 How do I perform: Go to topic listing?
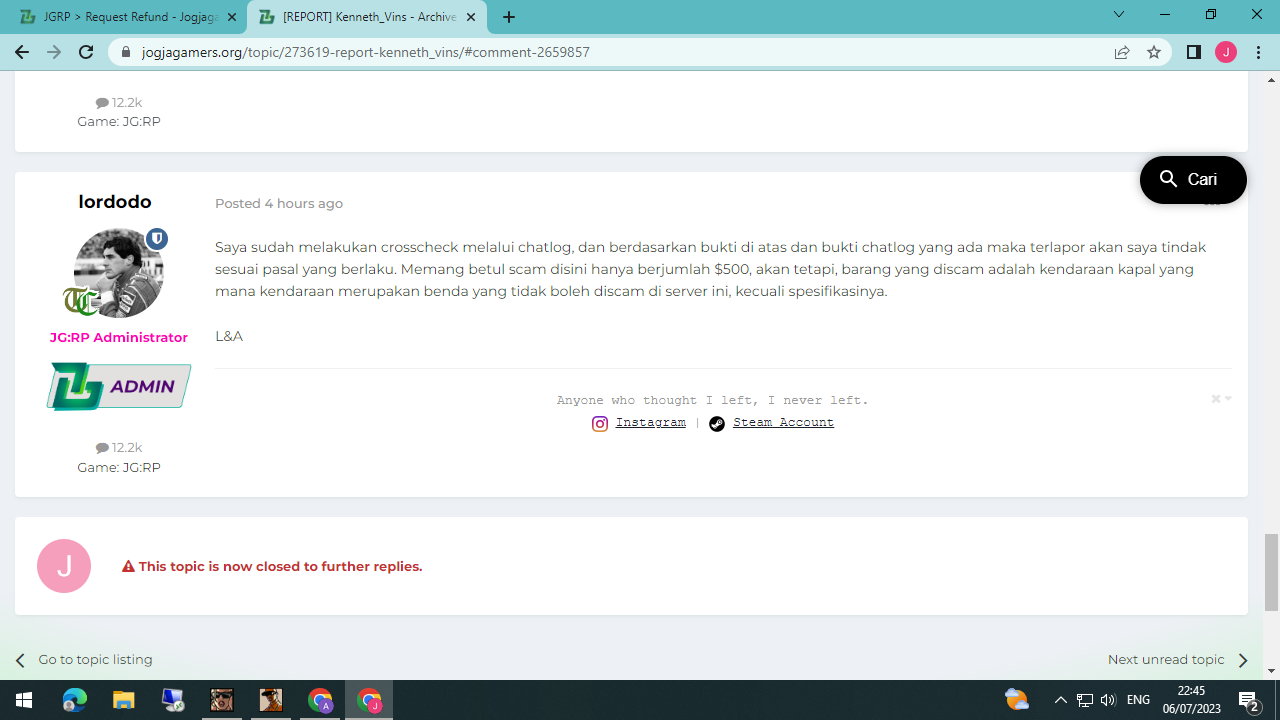coord(95,660)
